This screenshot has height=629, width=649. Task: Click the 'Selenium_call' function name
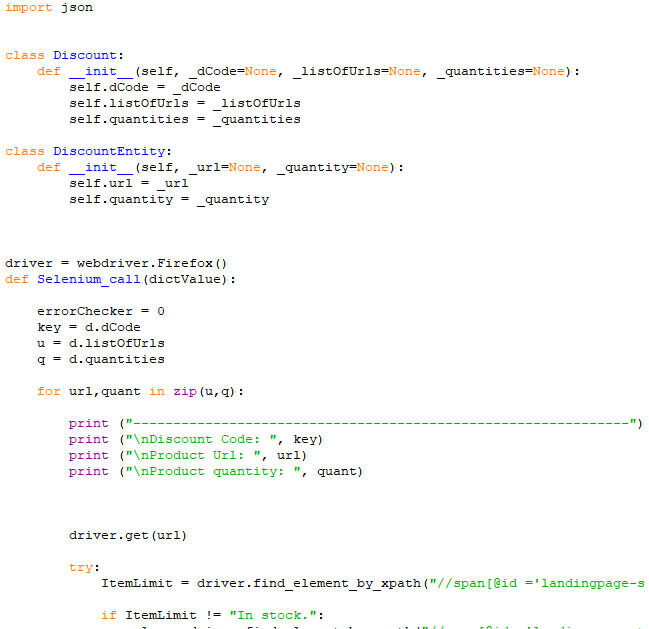coord(89,279)
